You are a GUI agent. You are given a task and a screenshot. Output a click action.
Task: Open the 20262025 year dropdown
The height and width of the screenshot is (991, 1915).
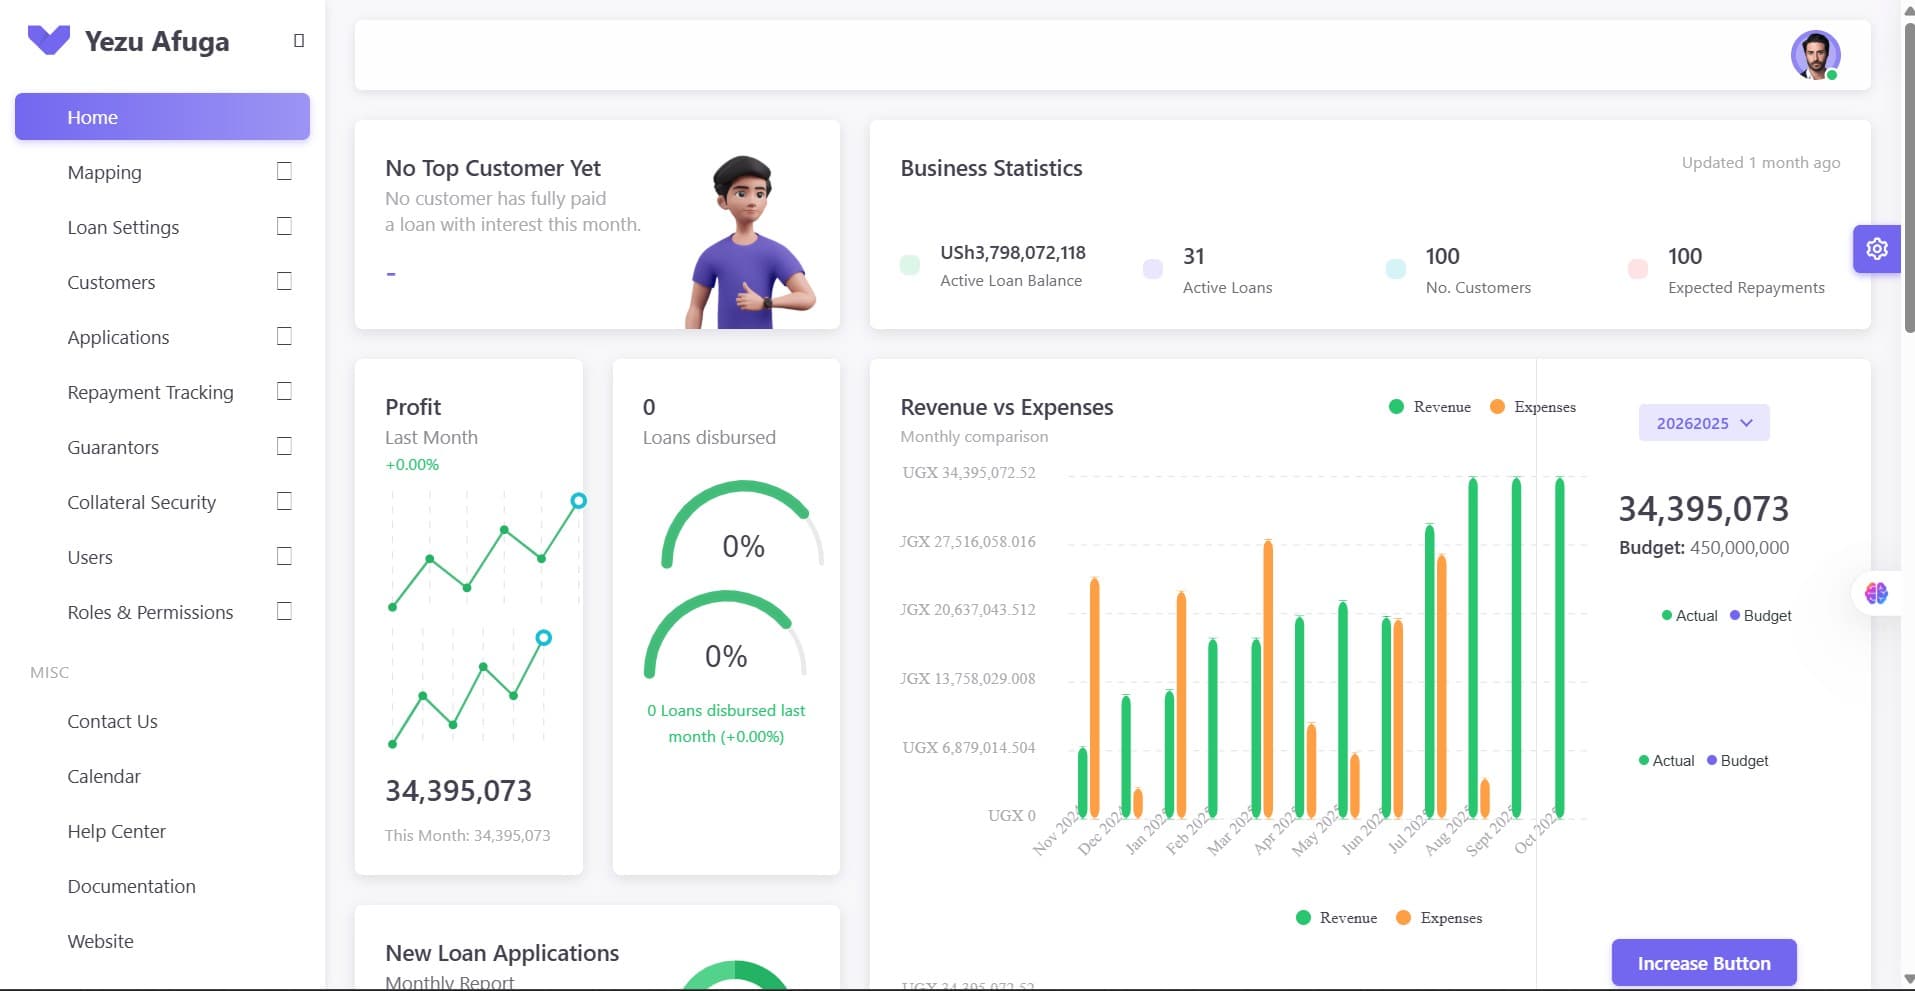[1703, 422]
